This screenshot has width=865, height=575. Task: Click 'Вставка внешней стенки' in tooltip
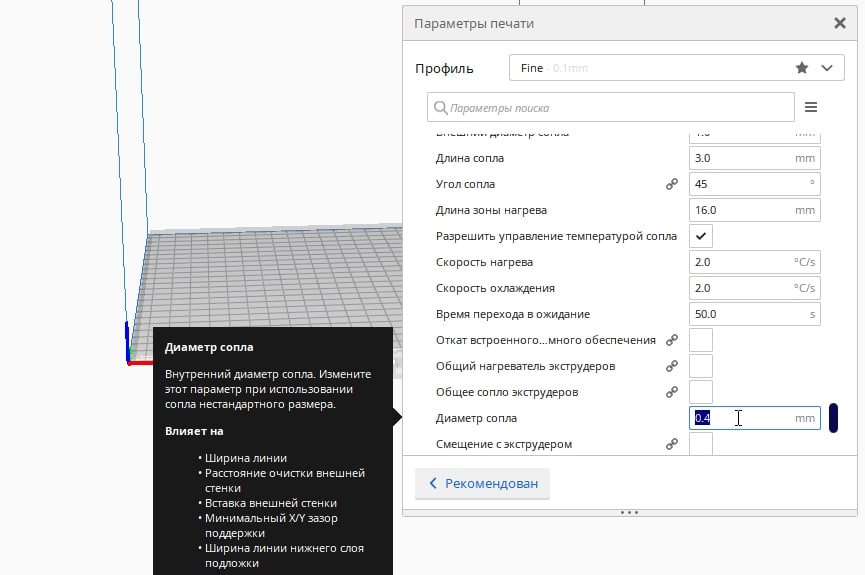[271, 503]
